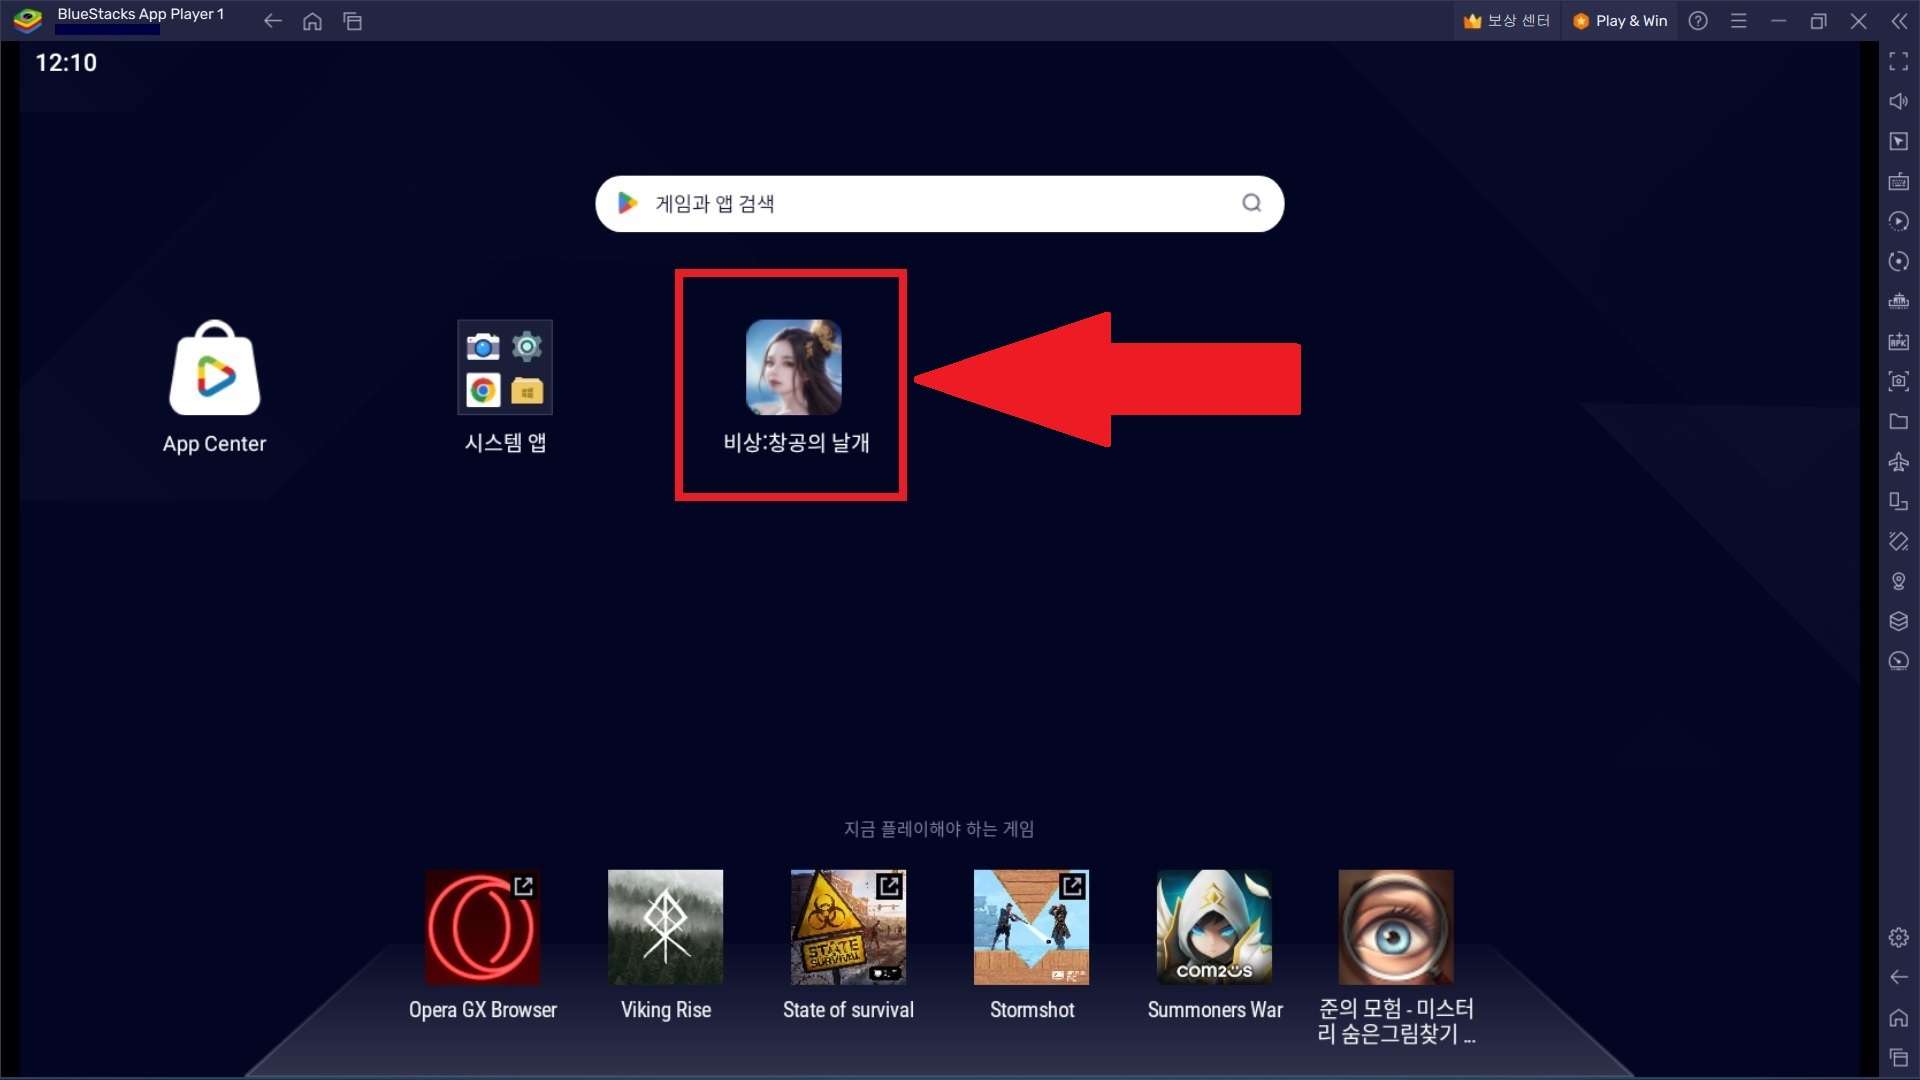Click the 게임과 앱 검색 search field
Viewport: 1920px width, 1080px height.
[939, 204]
